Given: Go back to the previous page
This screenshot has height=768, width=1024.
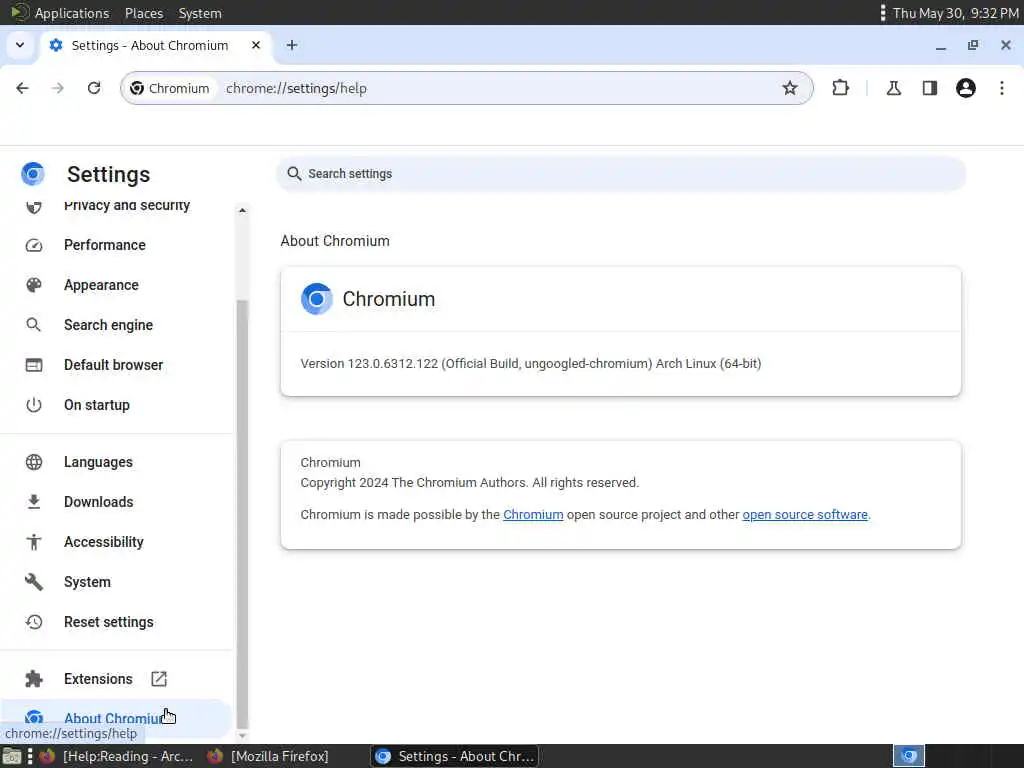Looking at the screenshot, I should pyautogui.click(x=22, y=88).
